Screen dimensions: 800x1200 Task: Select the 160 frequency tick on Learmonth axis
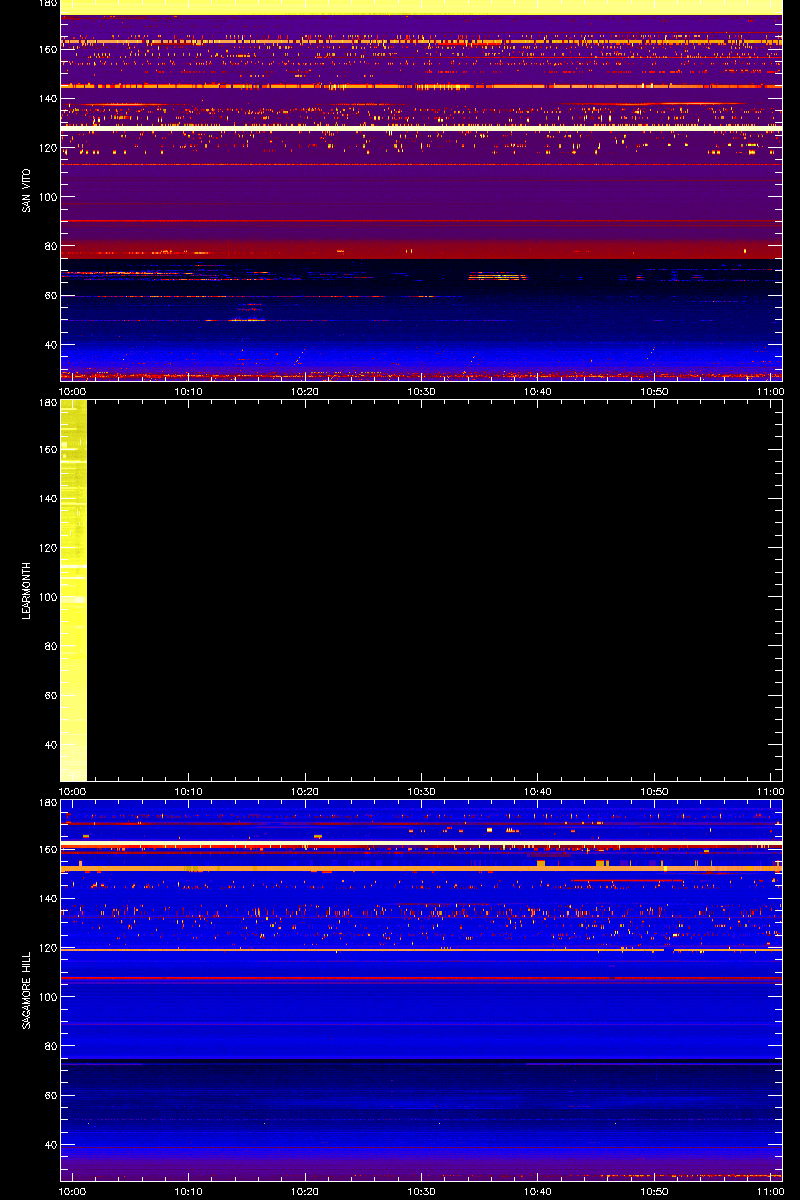46,450
